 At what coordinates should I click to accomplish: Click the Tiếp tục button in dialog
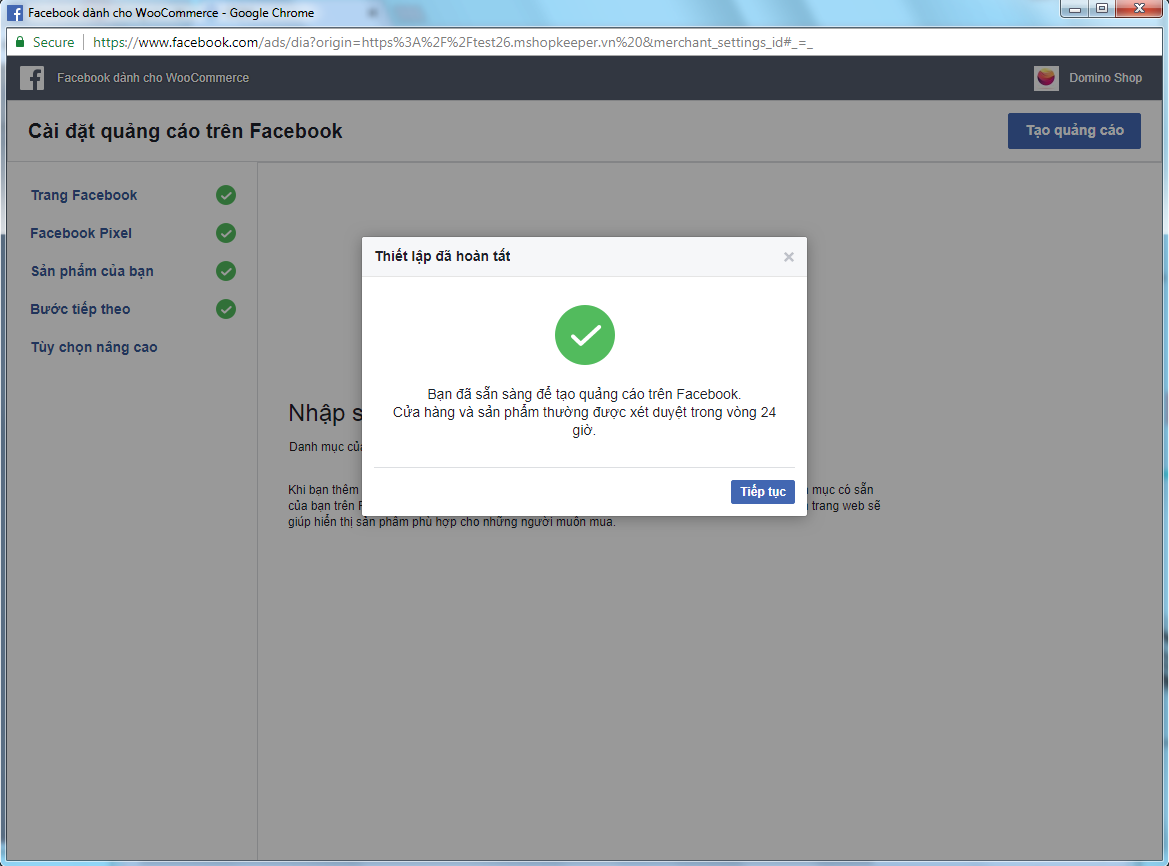click(x=762, y=492)
